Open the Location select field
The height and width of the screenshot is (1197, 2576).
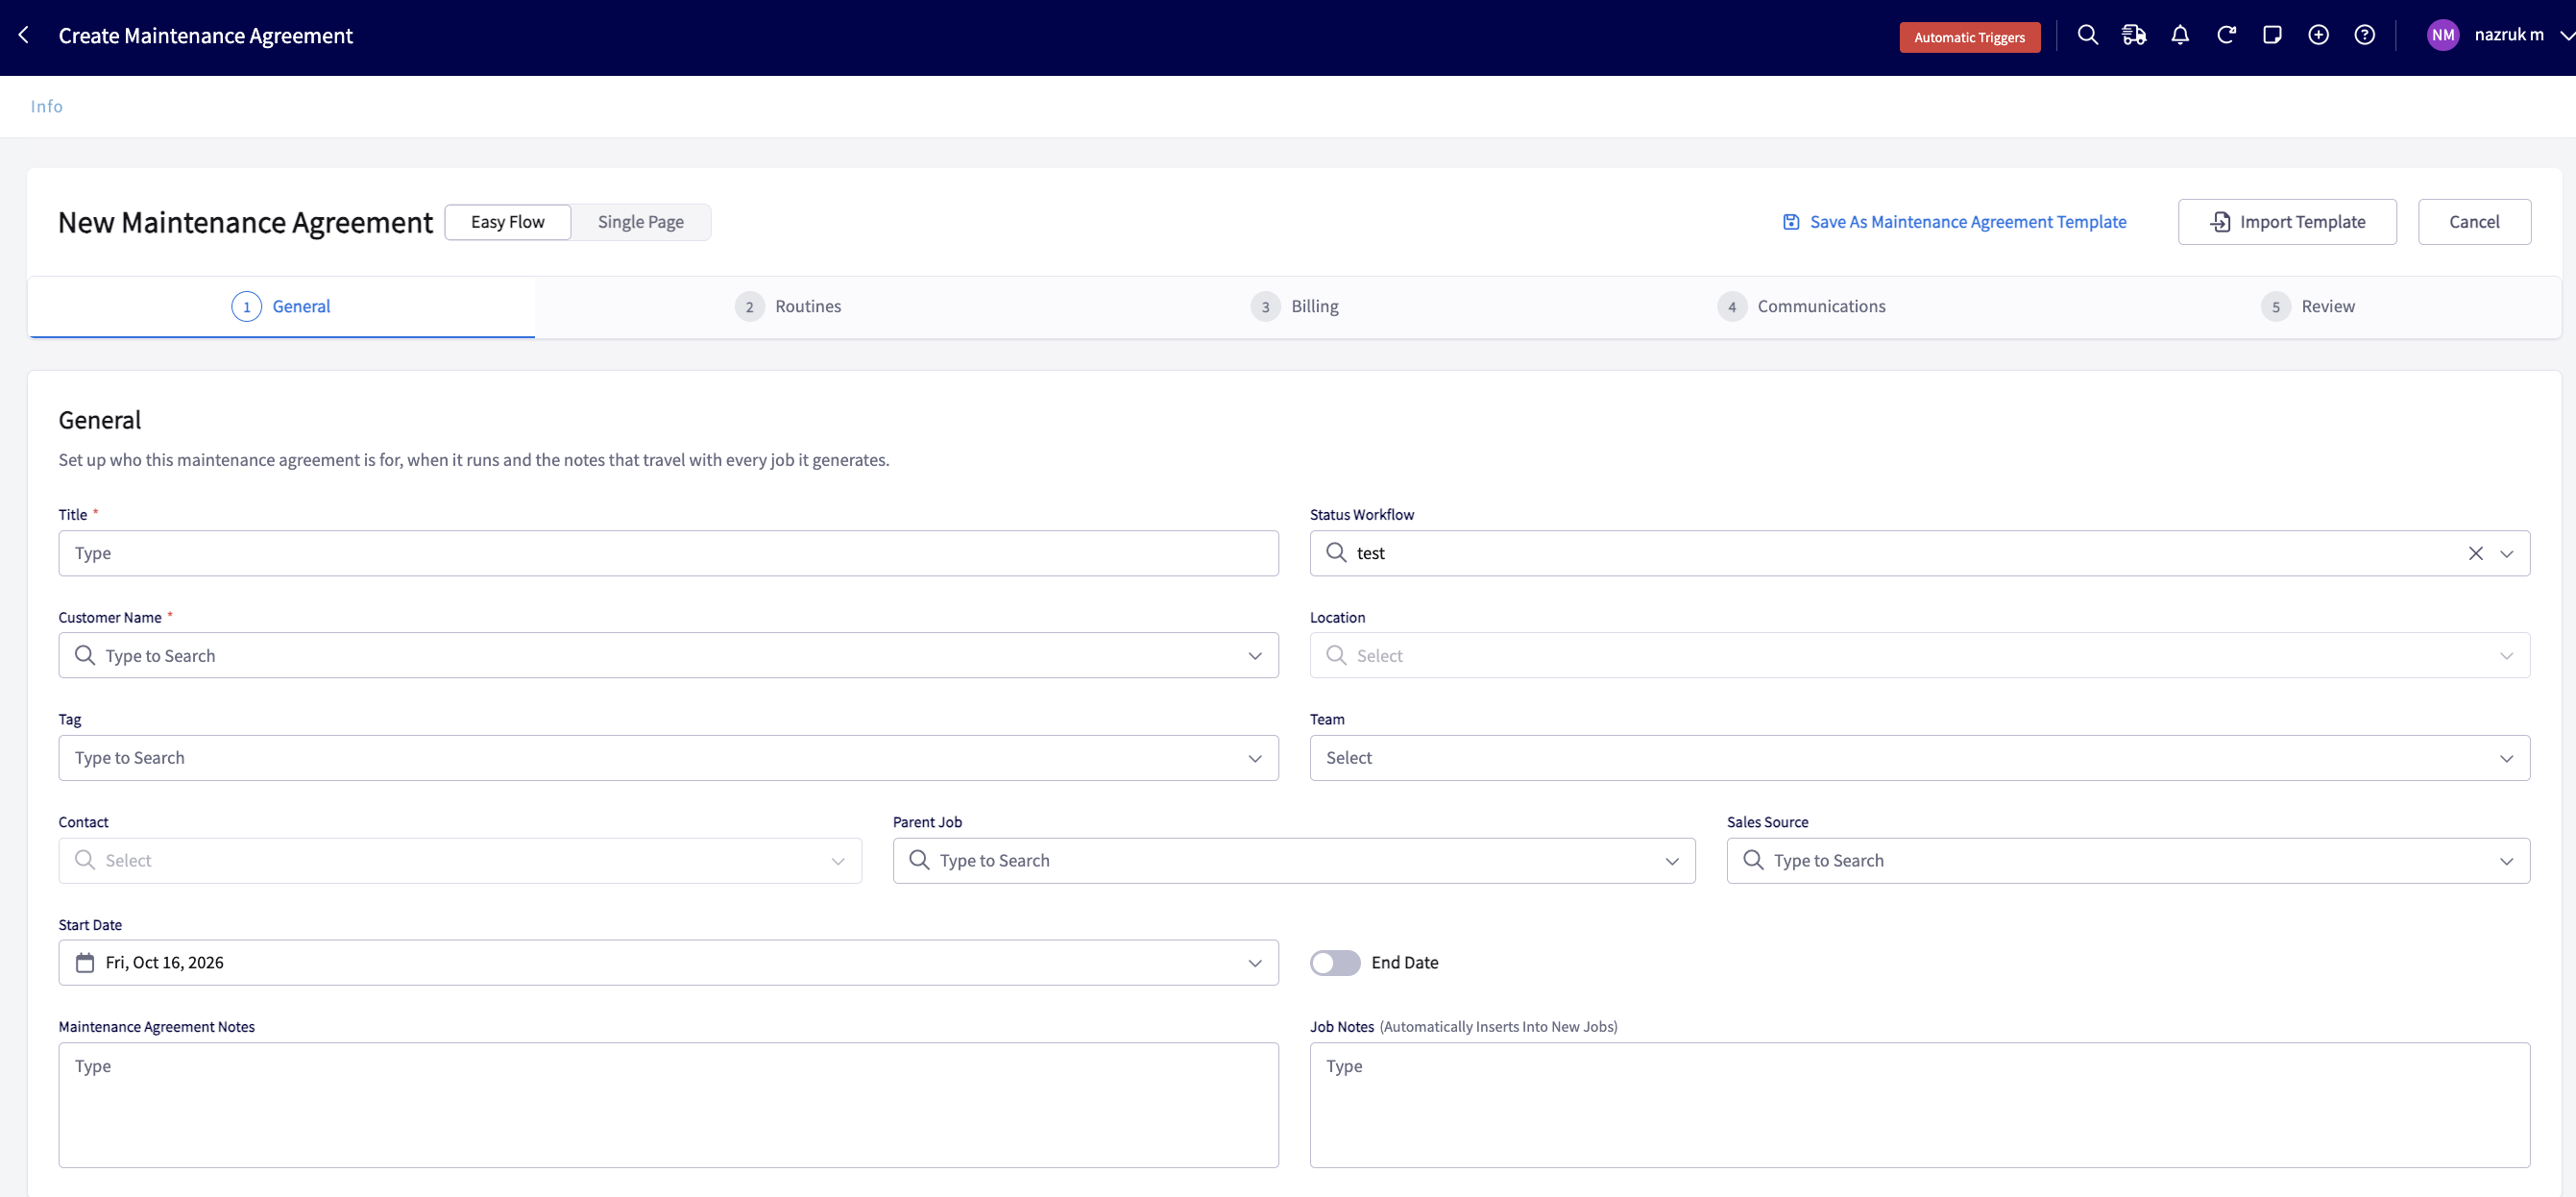click(x=1919, y=655)
